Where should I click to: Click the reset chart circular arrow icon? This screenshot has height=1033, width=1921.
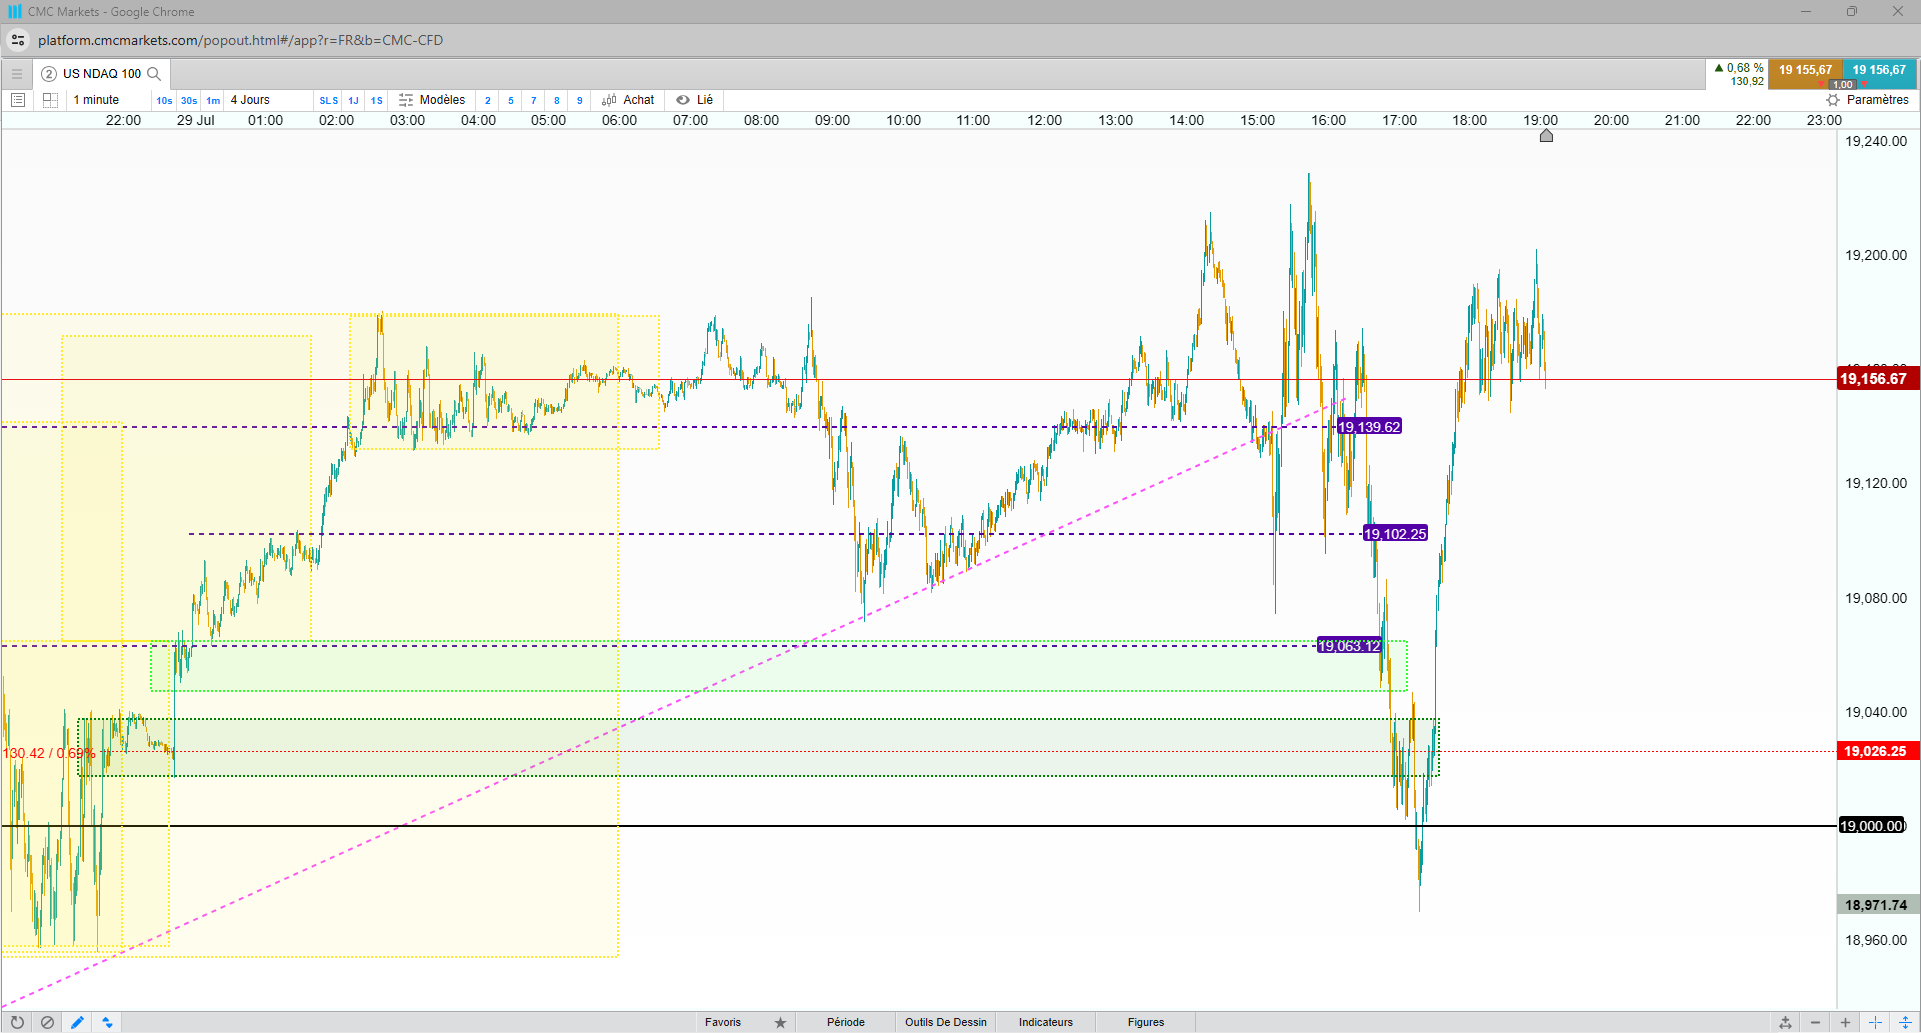(17, 1022)
